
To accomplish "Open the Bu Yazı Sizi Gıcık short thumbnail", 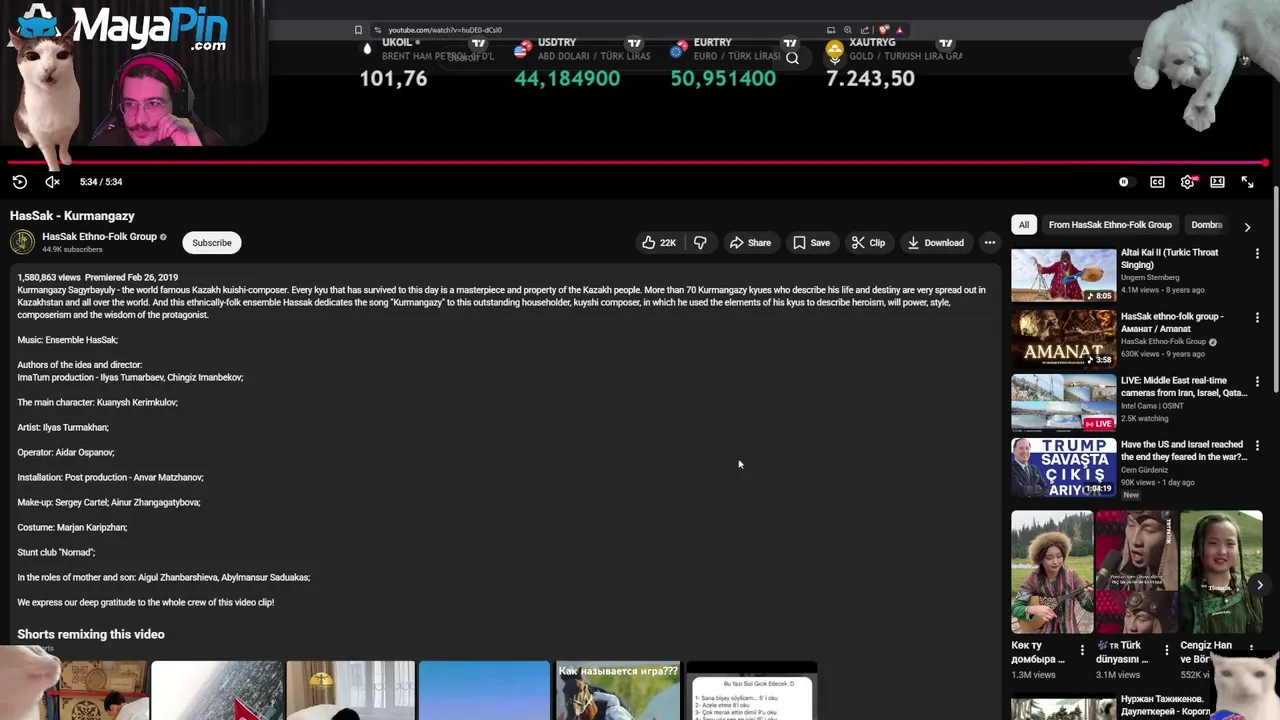I will 751,690.
